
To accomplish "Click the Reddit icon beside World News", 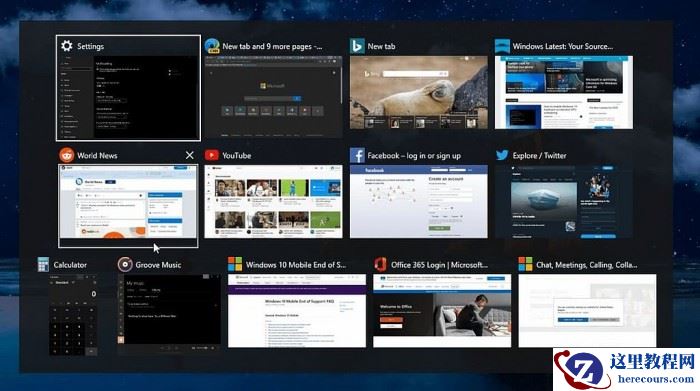I will pyautogui.click(x=67, y=155).
